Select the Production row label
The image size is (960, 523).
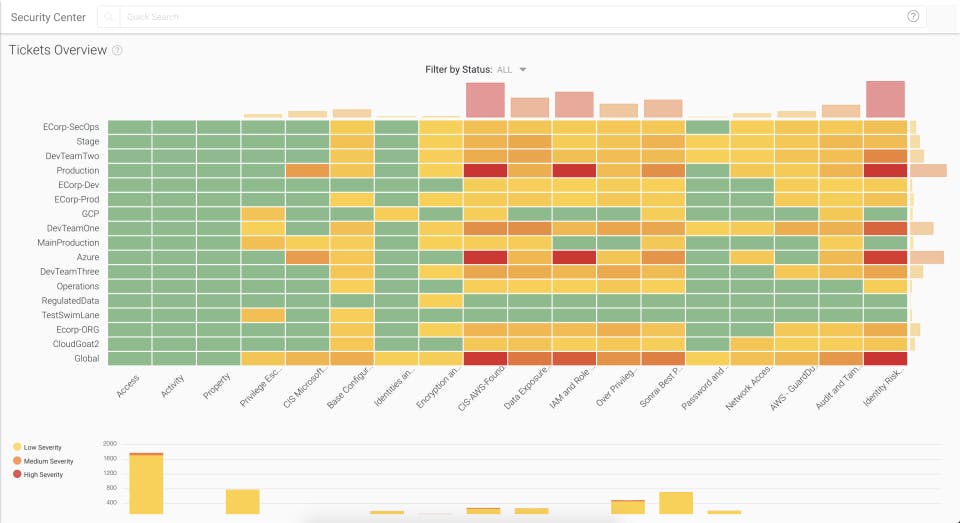click(x=78, y=171)
